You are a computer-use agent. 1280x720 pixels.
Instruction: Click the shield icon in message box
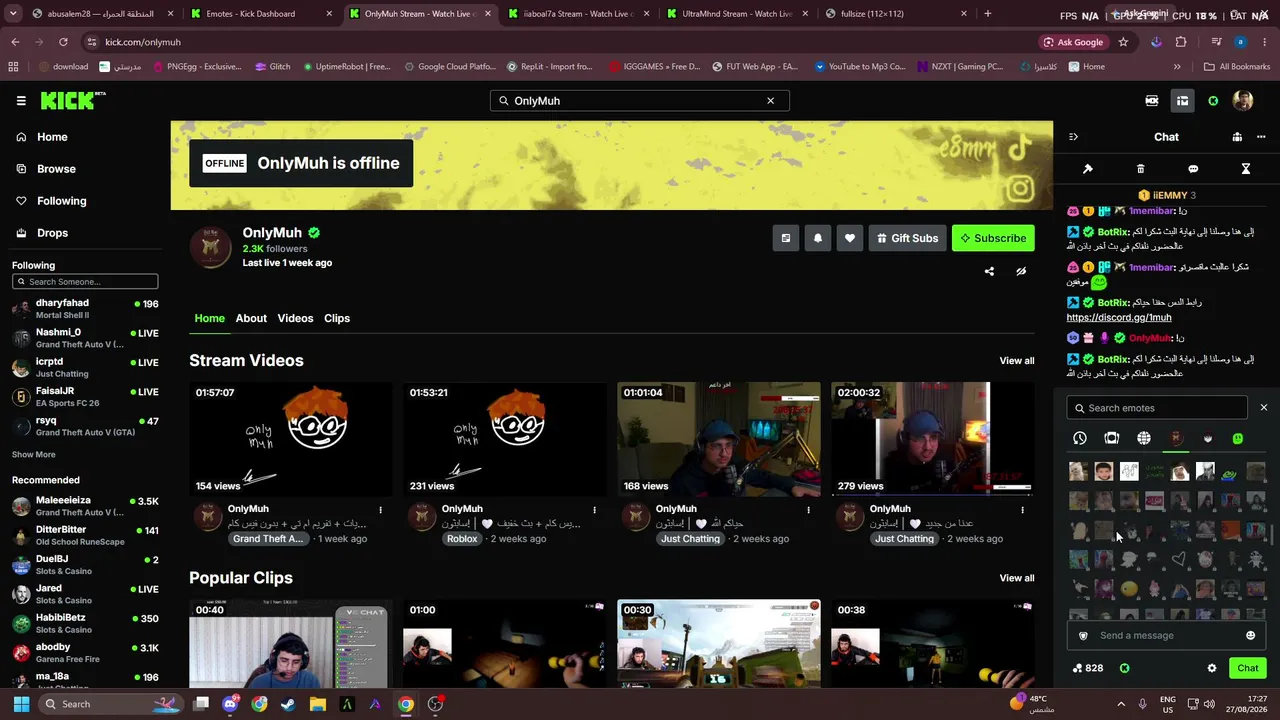click(x=1083, y=636)
